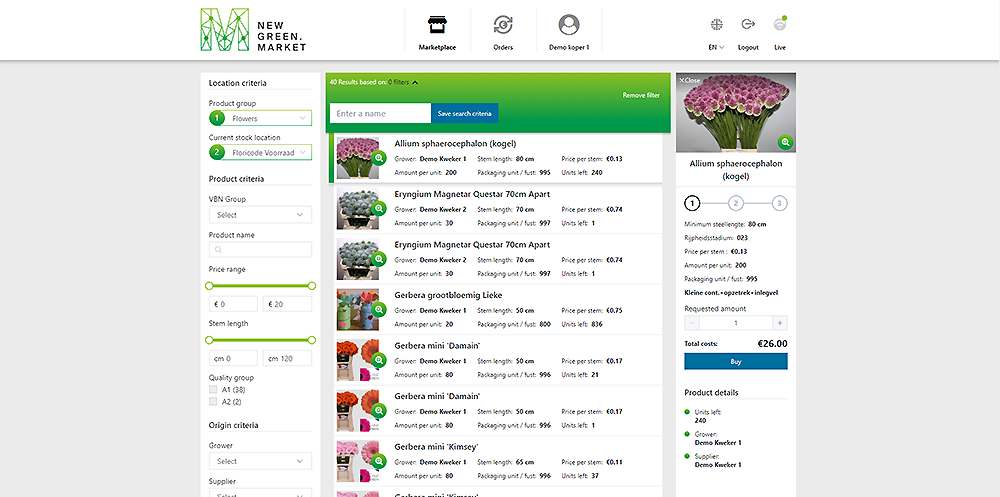This screenshot has width=1000, height=497.
Task: Check the A2 (2) quality checkbox
Action: pyautogui.click(x=213, y=401)
